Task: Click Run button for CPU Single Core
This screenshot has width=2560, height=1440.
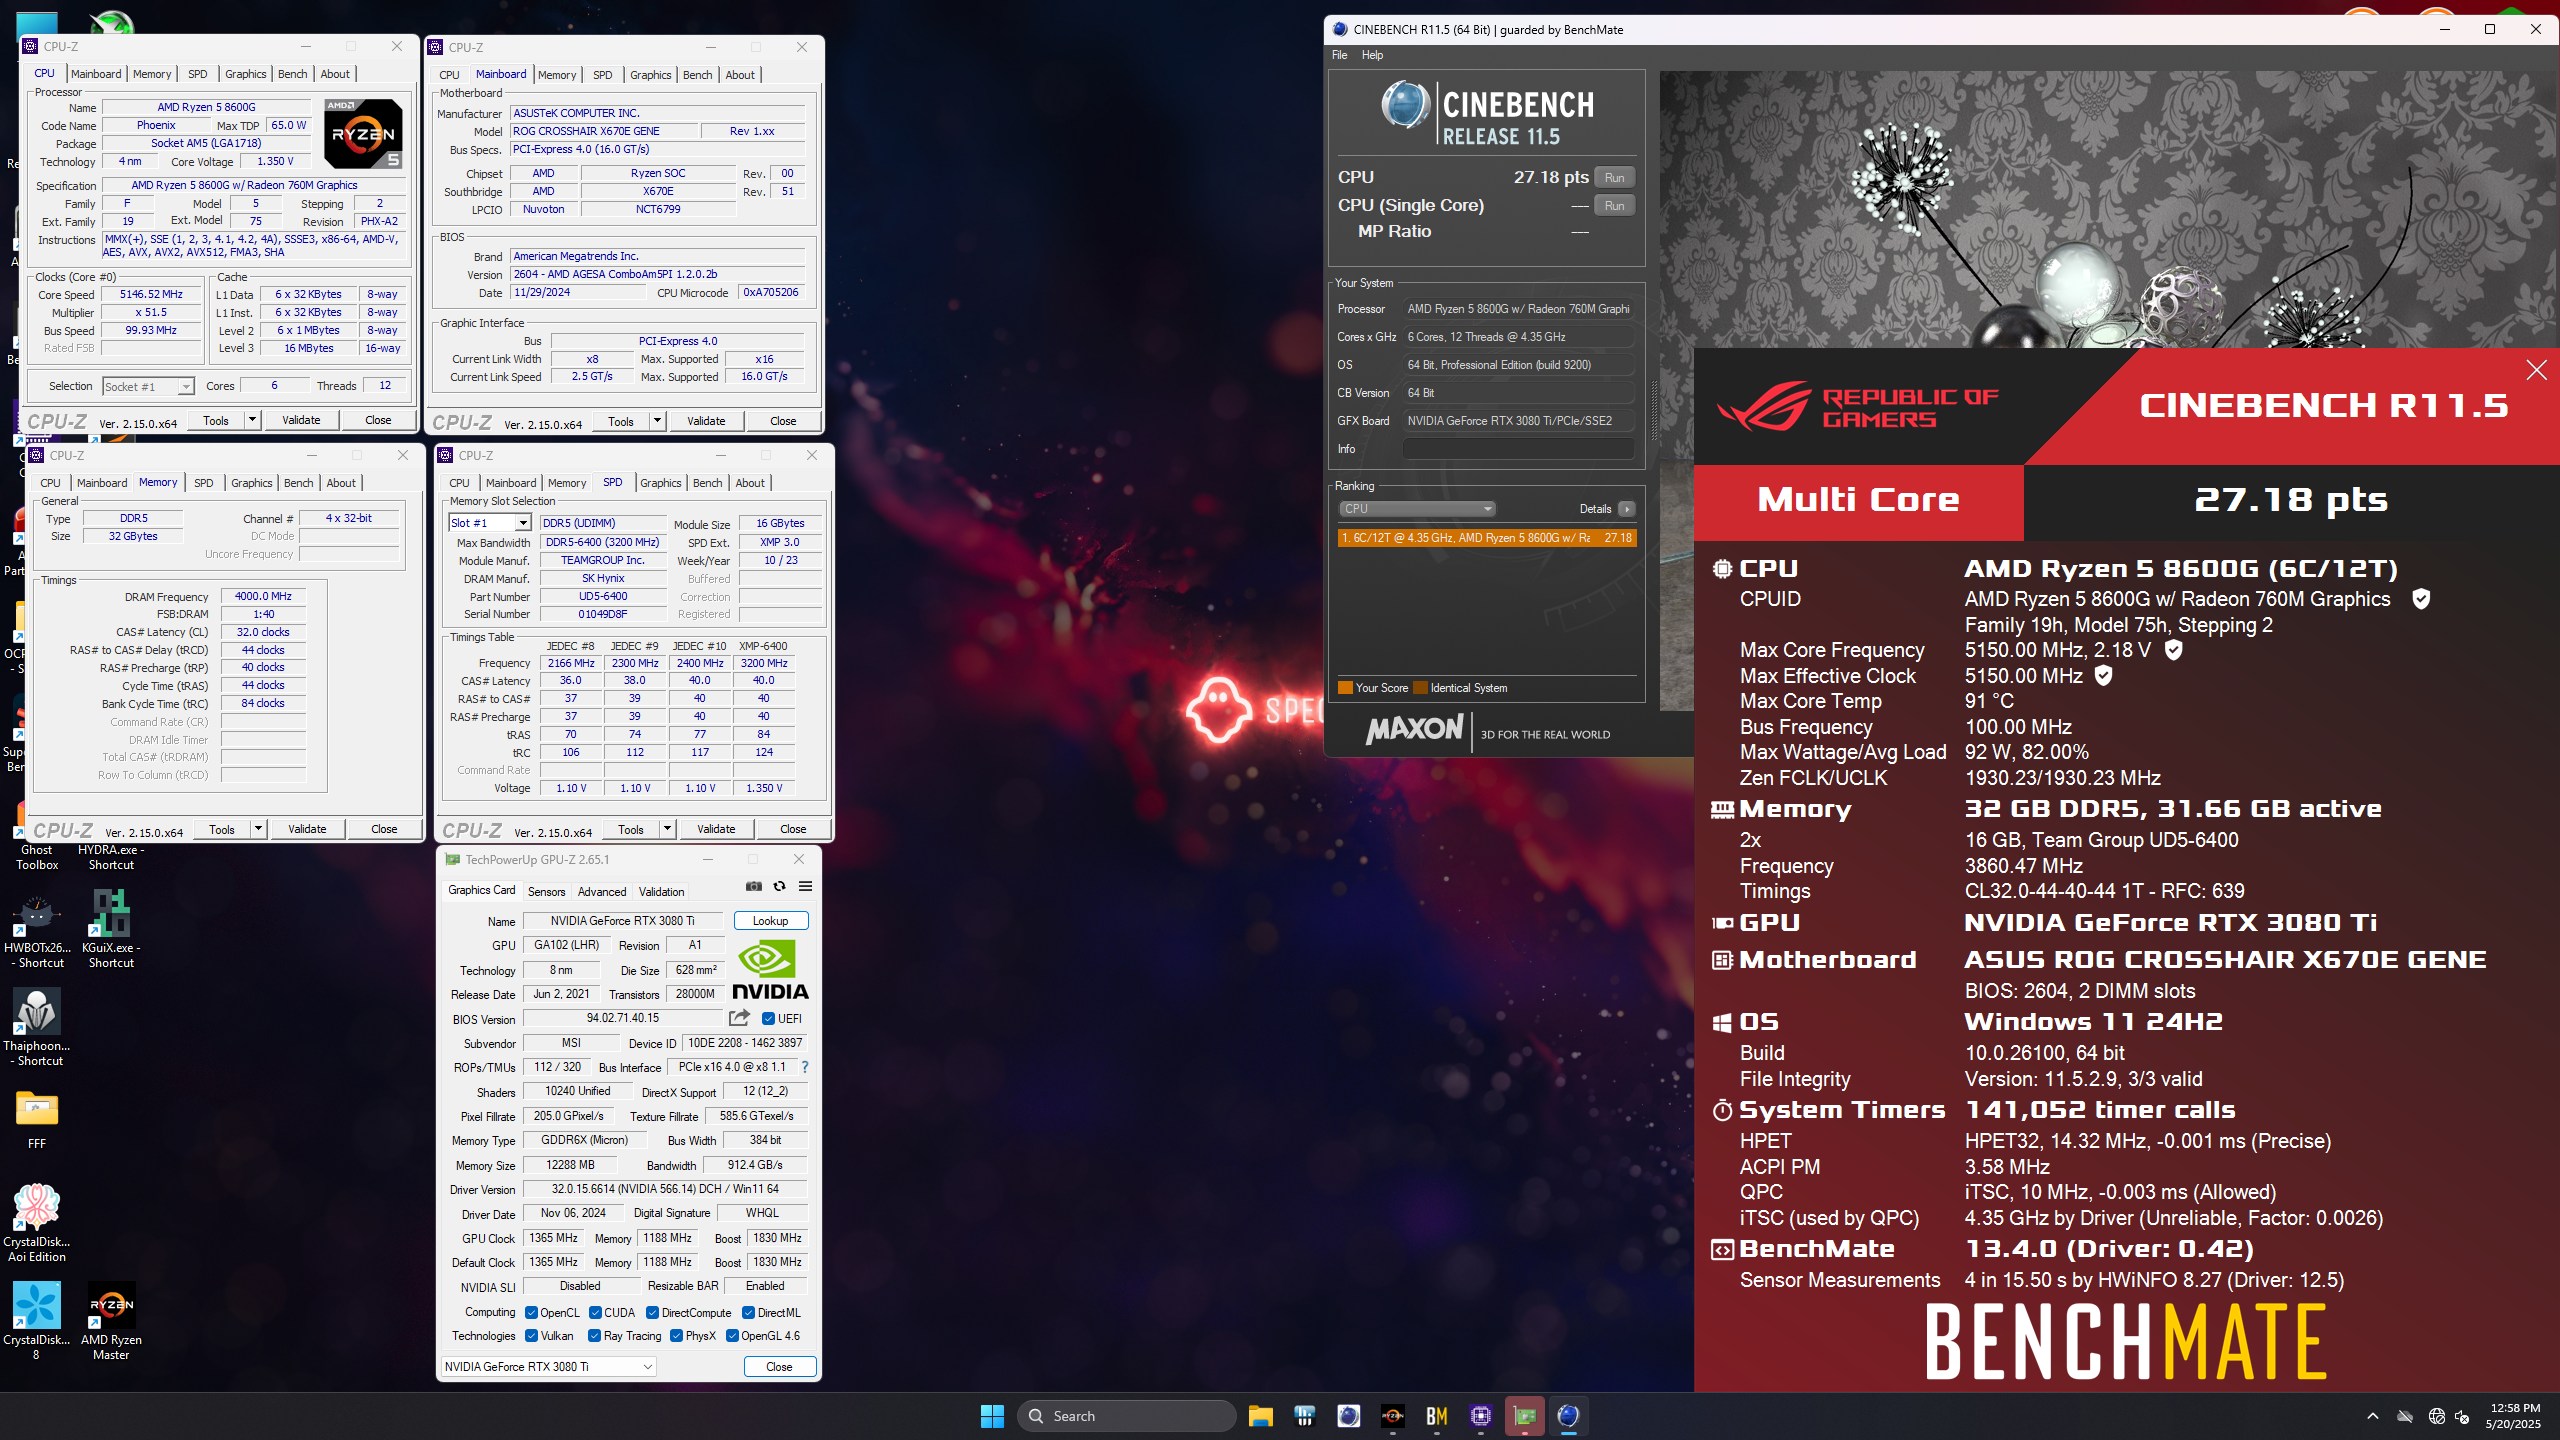Action: tap(1614, 206)
